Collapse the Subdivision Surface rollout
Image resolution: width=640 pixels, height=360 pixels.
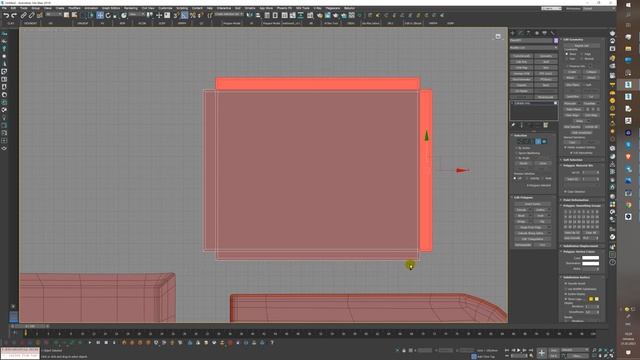pos(576,278)
